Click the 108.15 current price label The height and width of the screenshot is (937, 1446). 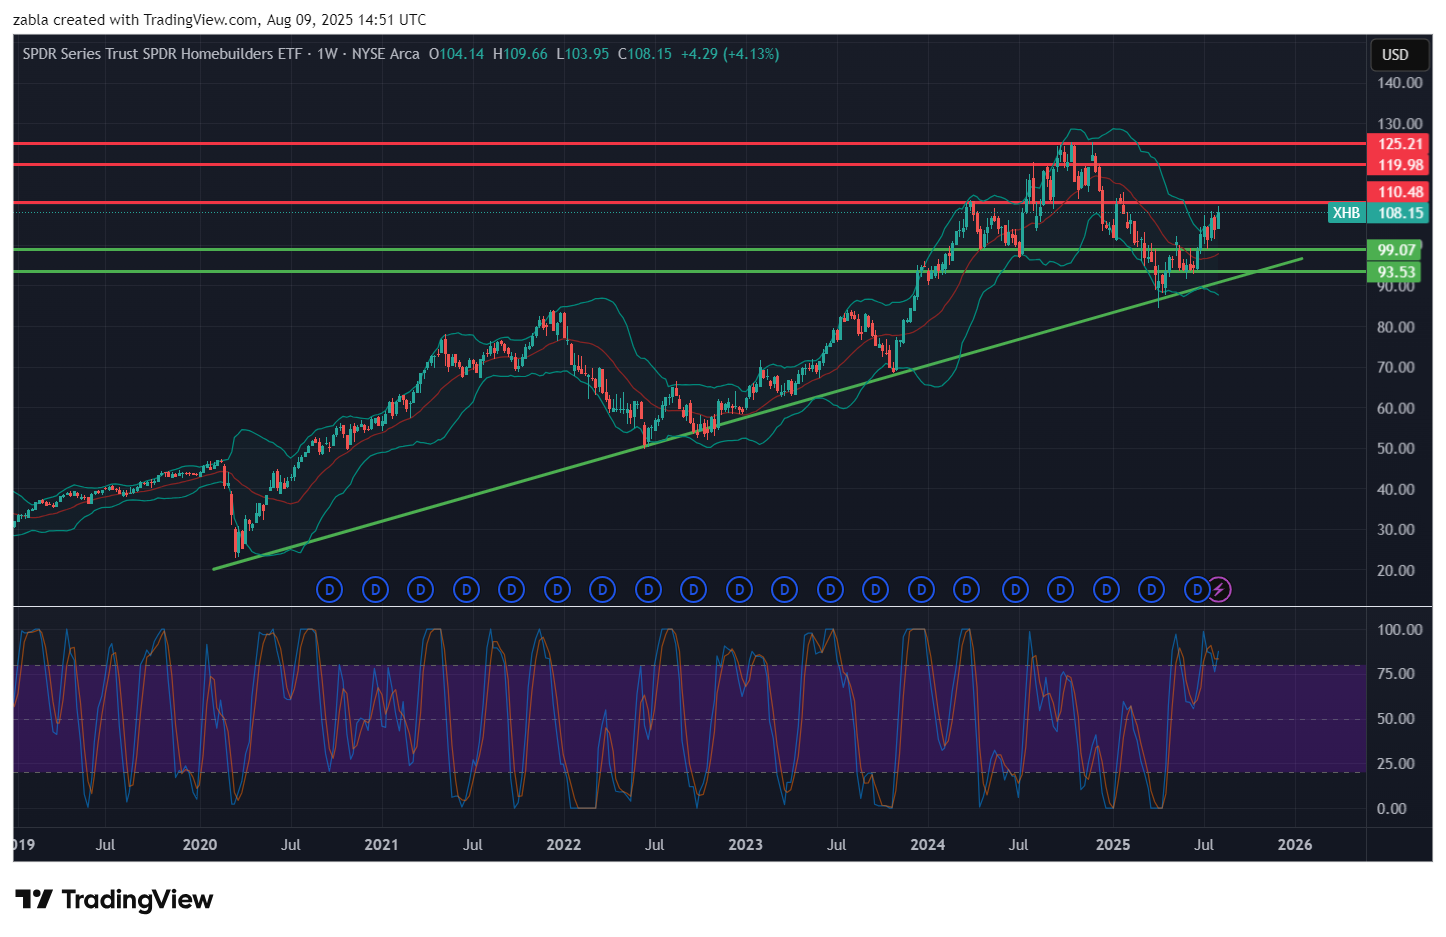[1399, 213]
